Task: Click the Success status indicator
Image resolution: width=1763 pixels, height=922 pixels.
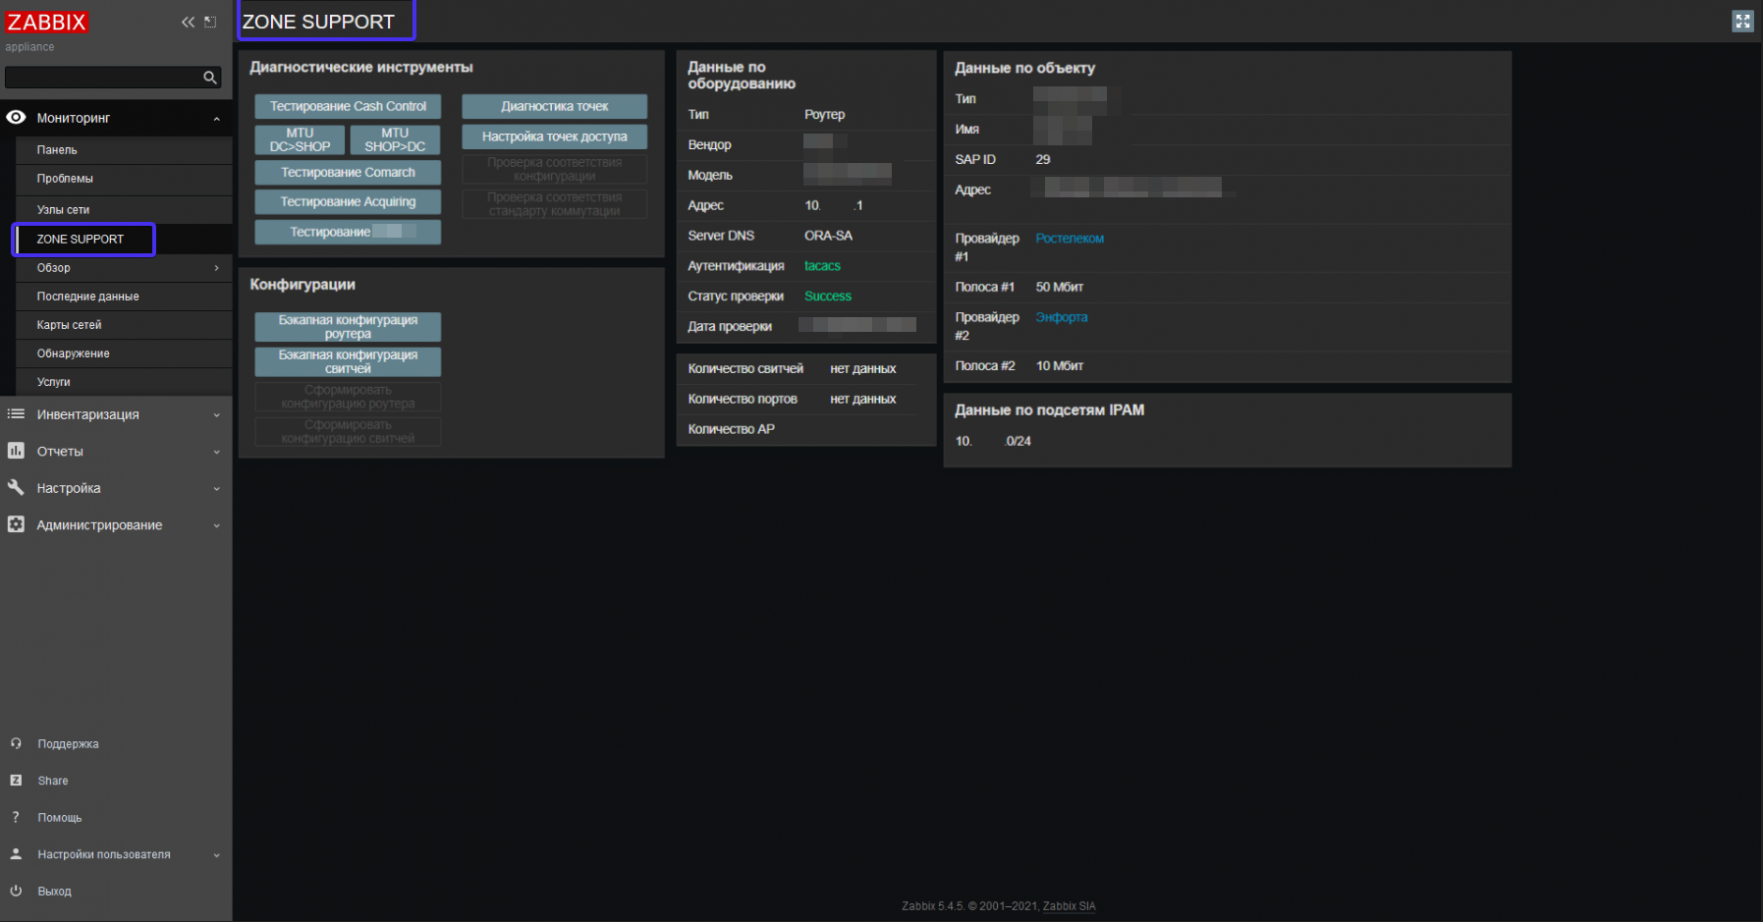Action: [827, 296]
